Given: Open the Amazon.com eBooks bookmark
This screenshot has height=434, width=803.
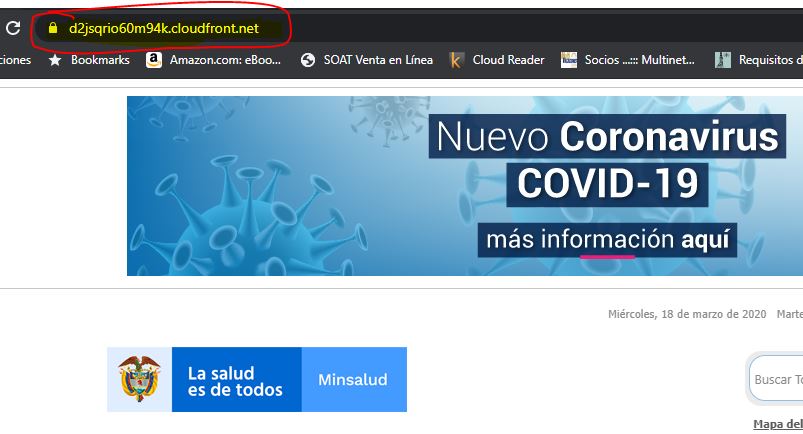Looking at the screenshot, I should click(225, 60).
